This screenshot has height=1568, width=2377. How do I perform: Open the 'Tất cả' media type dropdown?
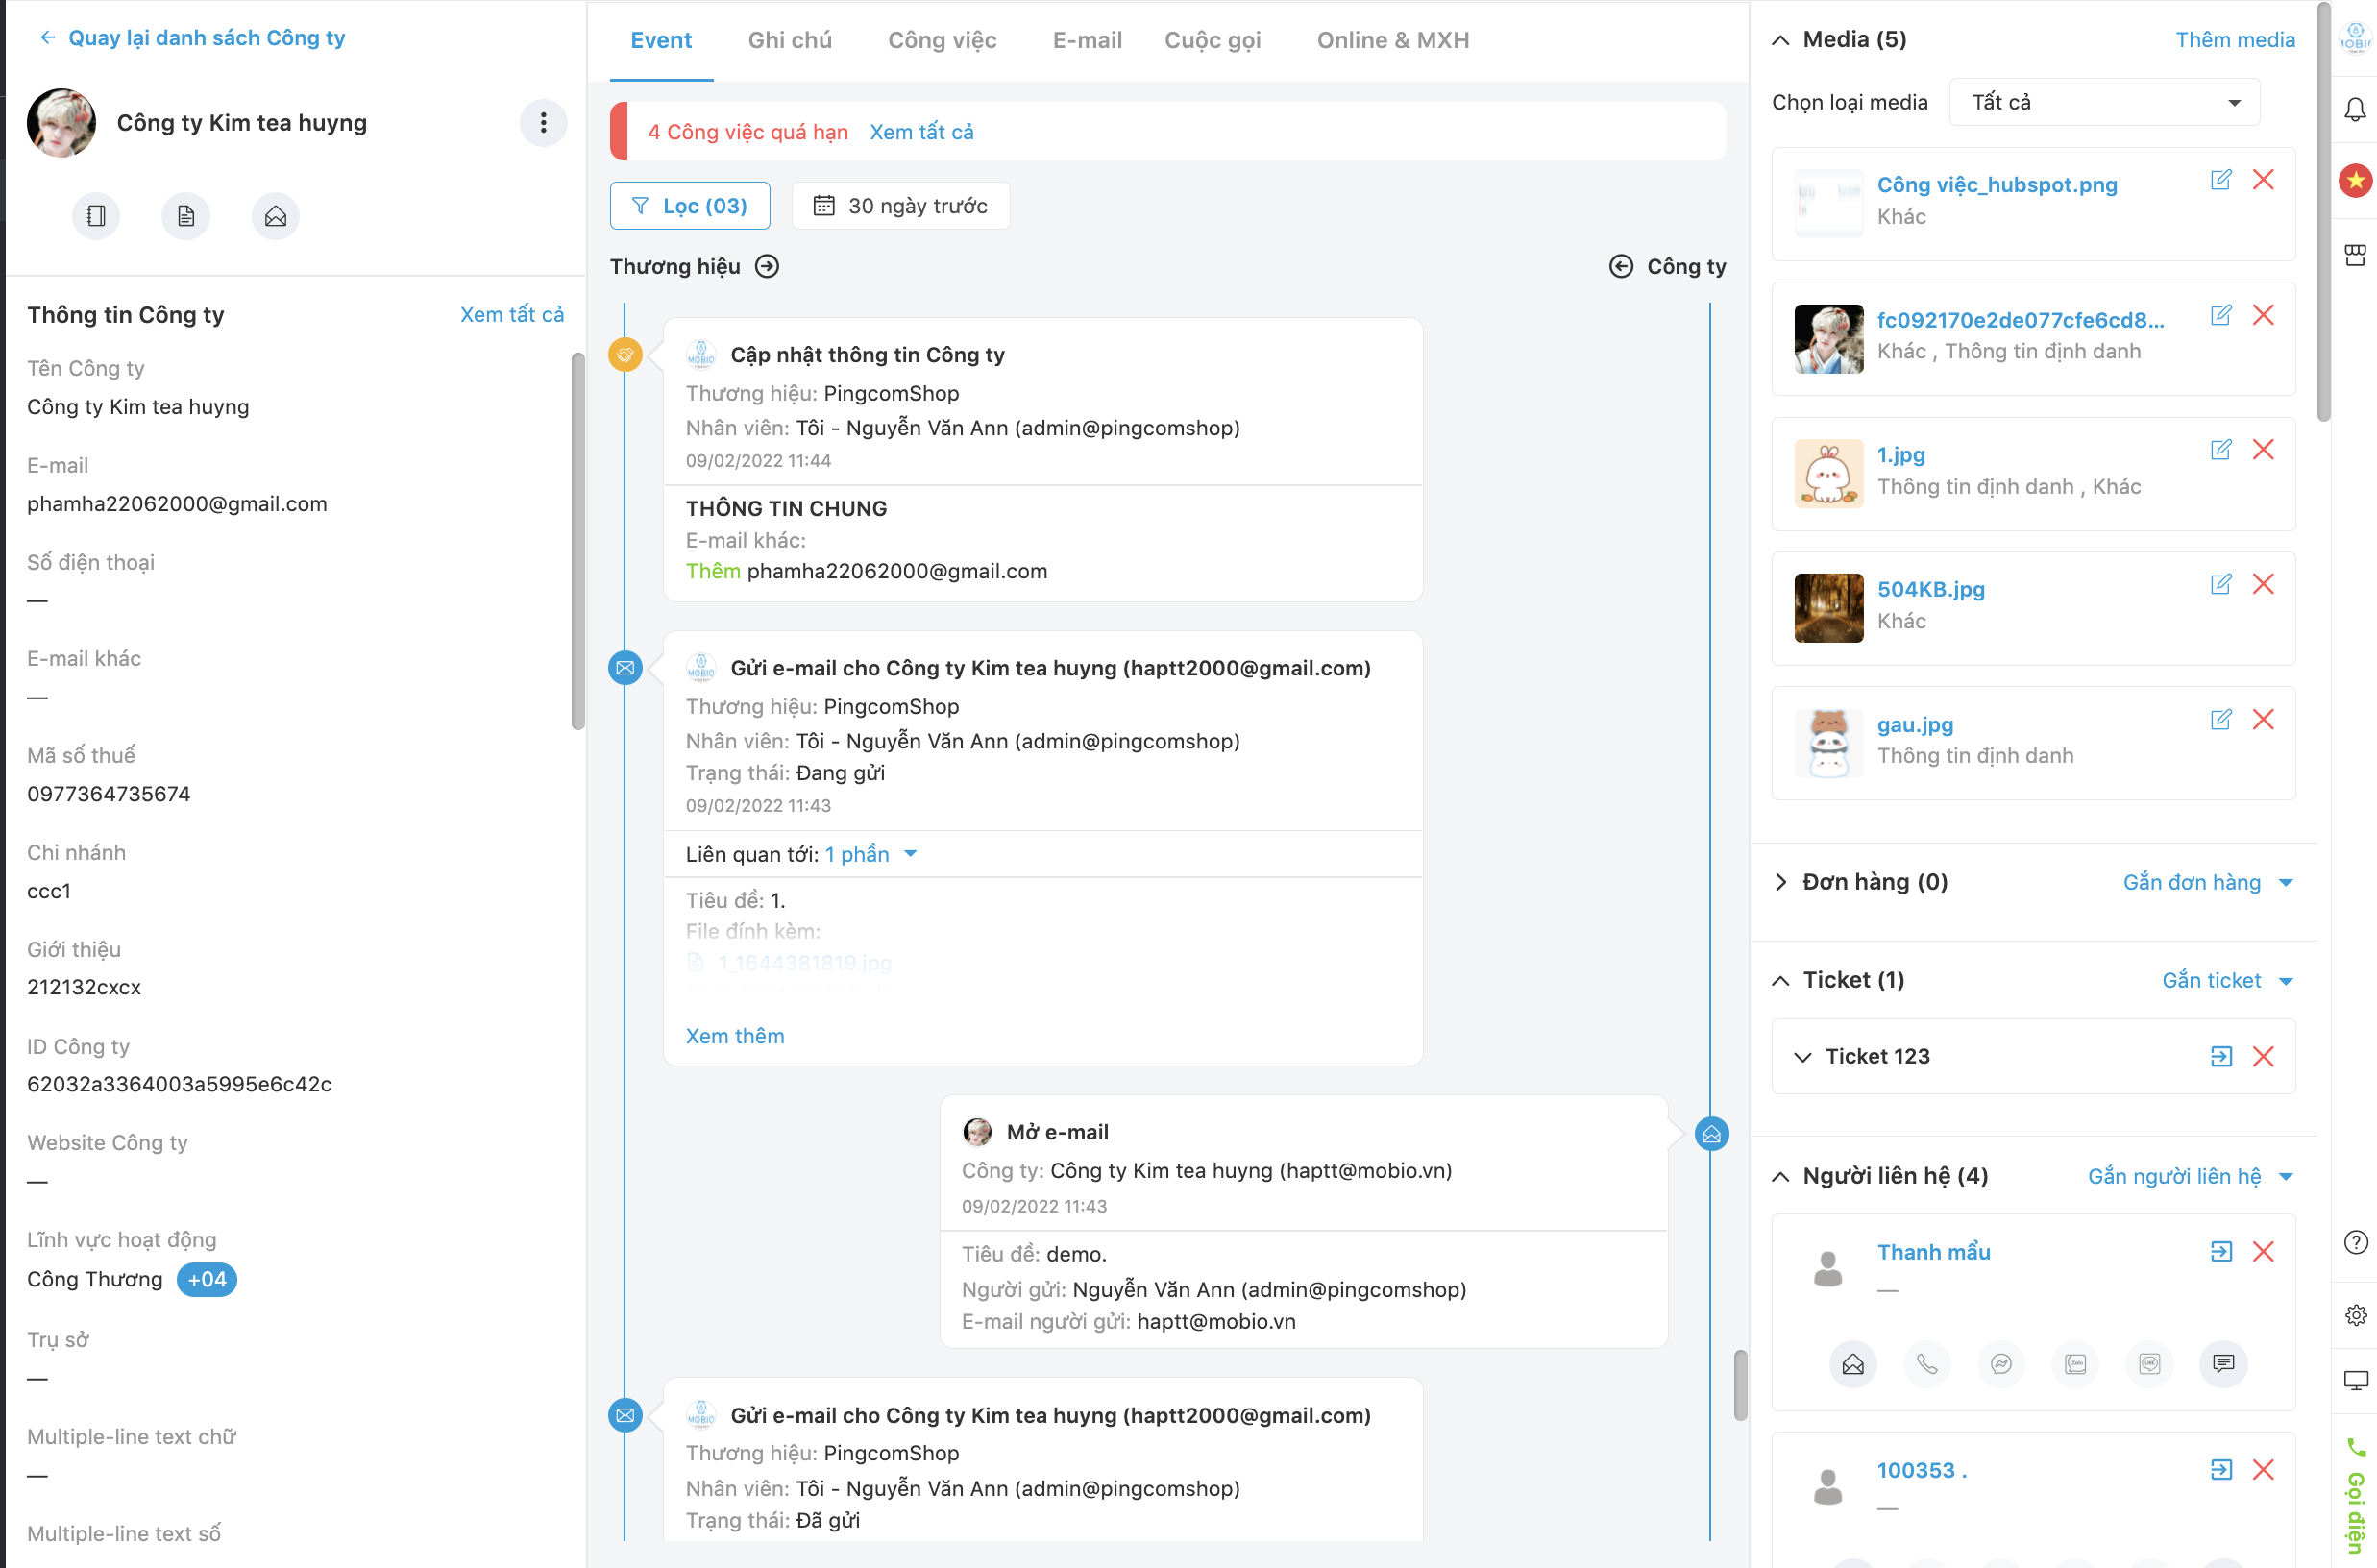[x=2104, y=102]
